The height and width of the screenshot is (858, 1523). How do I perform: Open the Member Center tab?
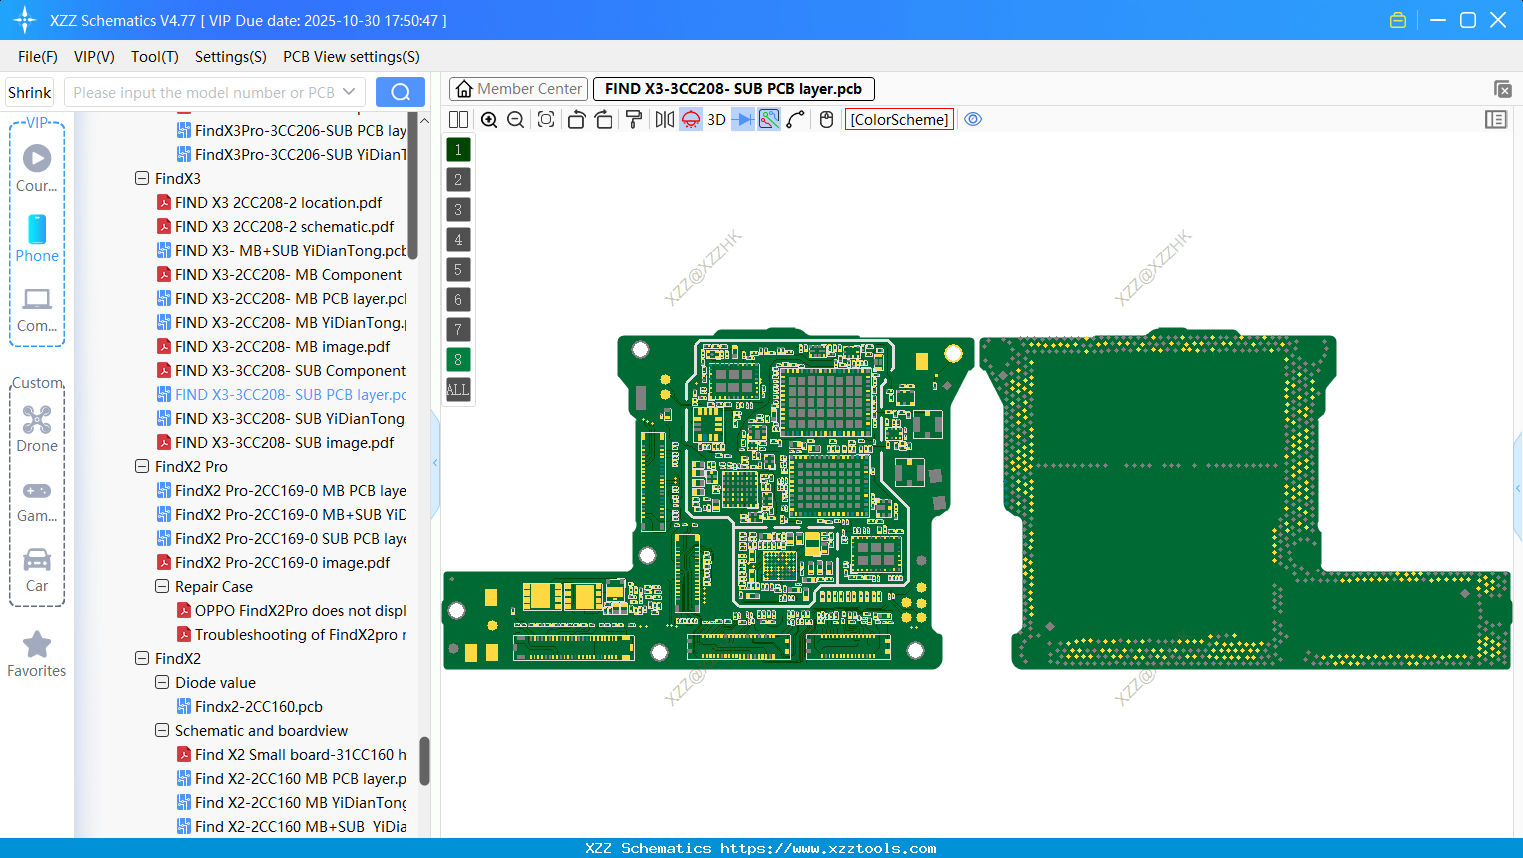pos(518,89)
